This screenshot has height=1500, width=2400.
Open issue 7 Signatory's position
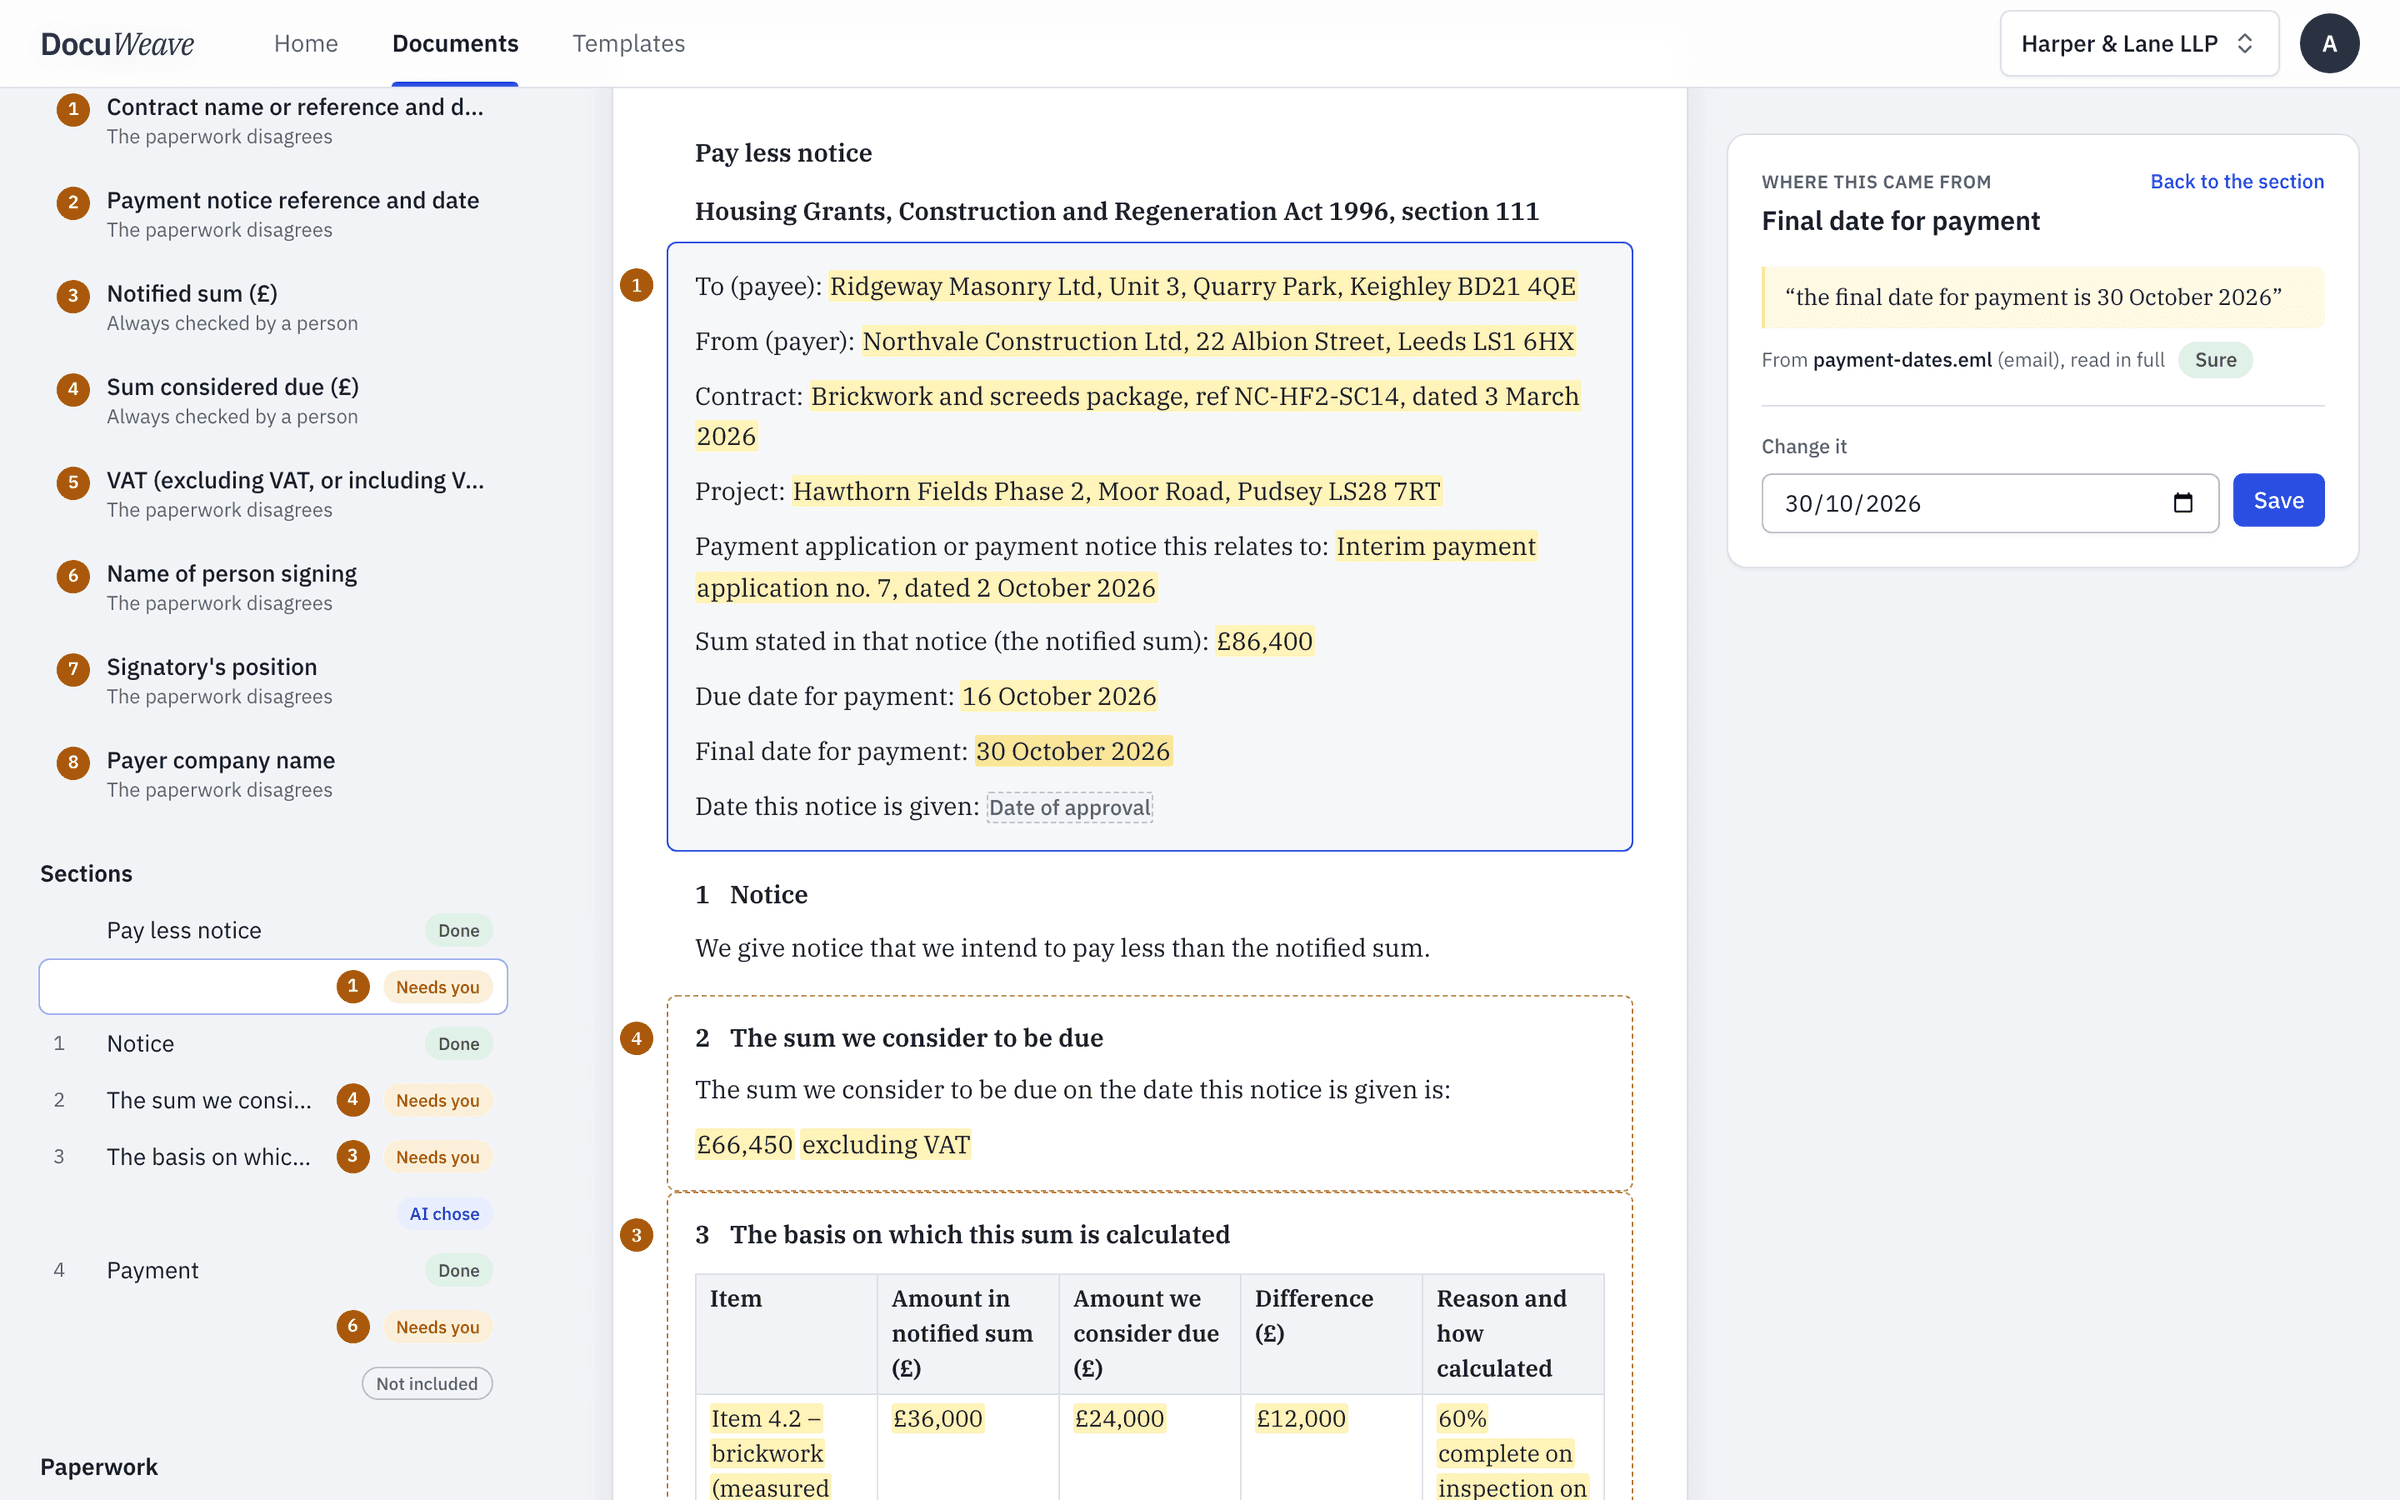272,680
